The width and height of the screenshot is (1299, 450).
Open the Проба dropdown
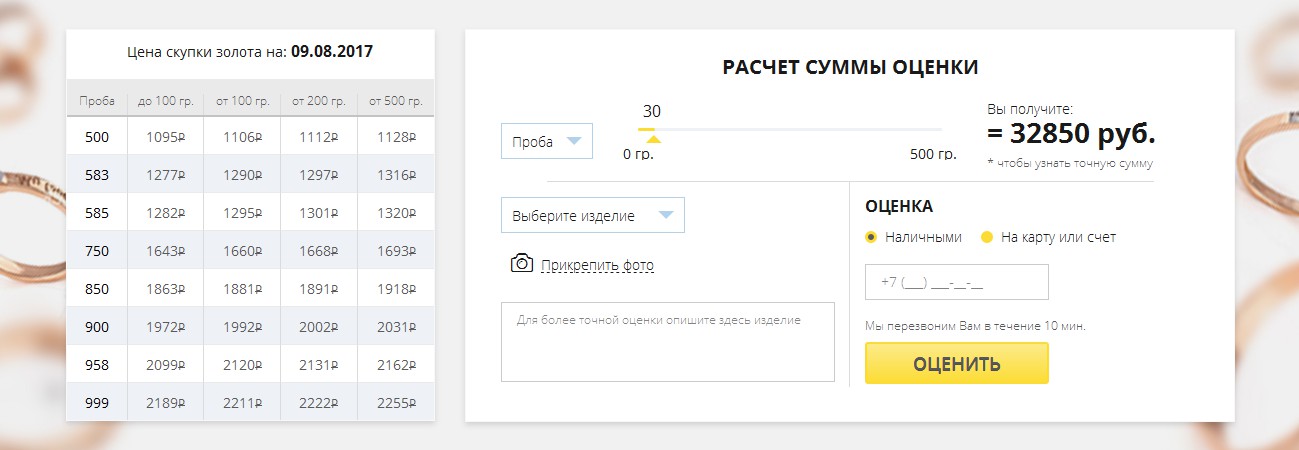pos(546,141)
